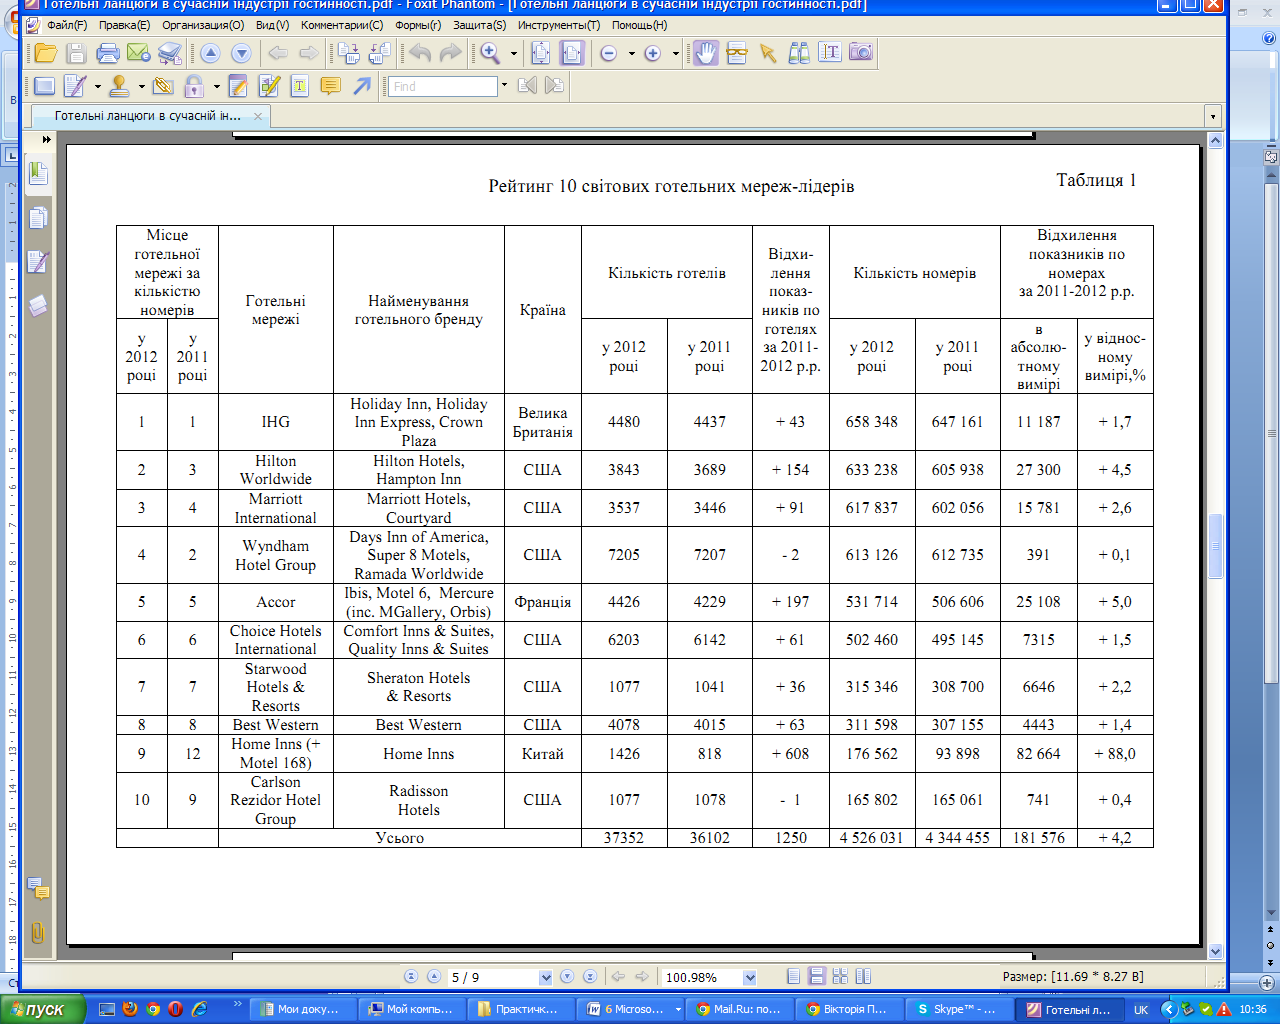Click the Undo arrow icon

pos(420,53)
